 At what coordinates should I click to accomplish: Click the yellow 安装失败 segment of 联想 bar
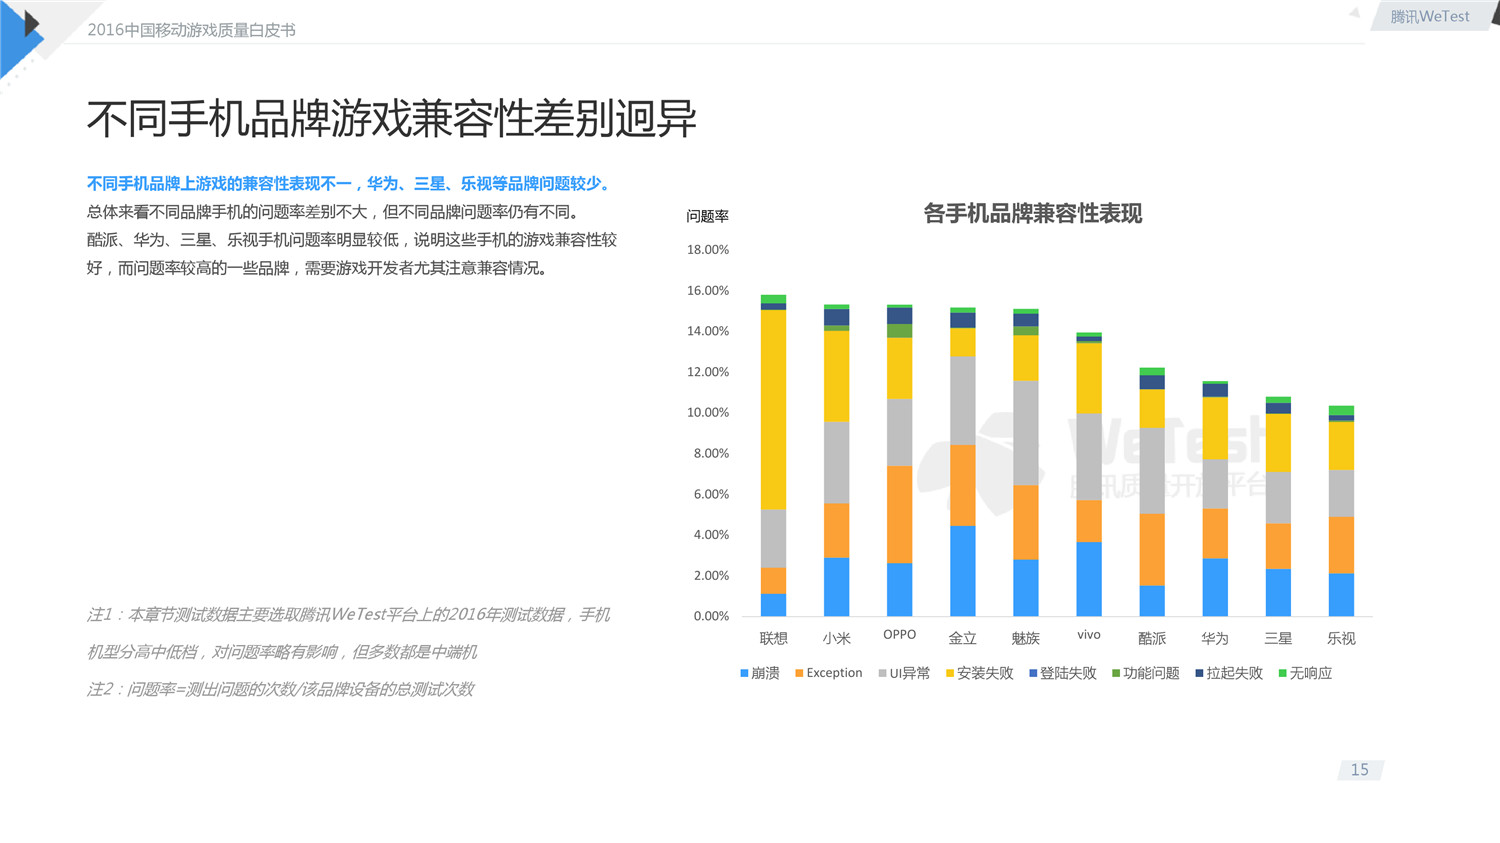(x=773, y=410)
